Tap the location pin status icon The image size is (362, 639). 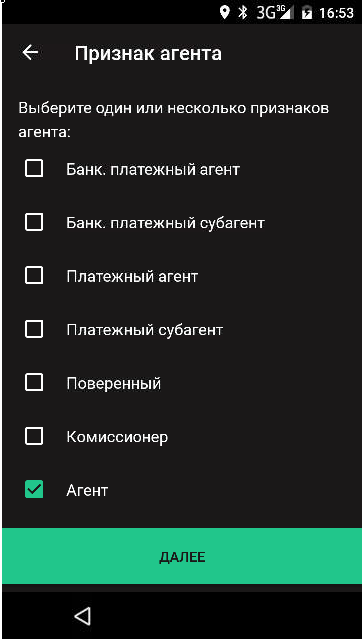pos(224,13)
